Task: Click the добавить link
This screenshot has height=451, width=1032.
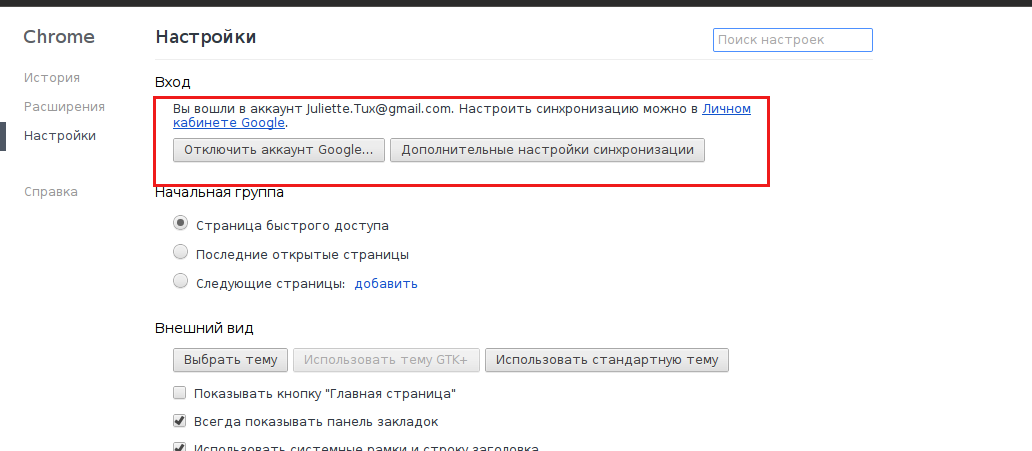Action: click(x=386, y=284)
